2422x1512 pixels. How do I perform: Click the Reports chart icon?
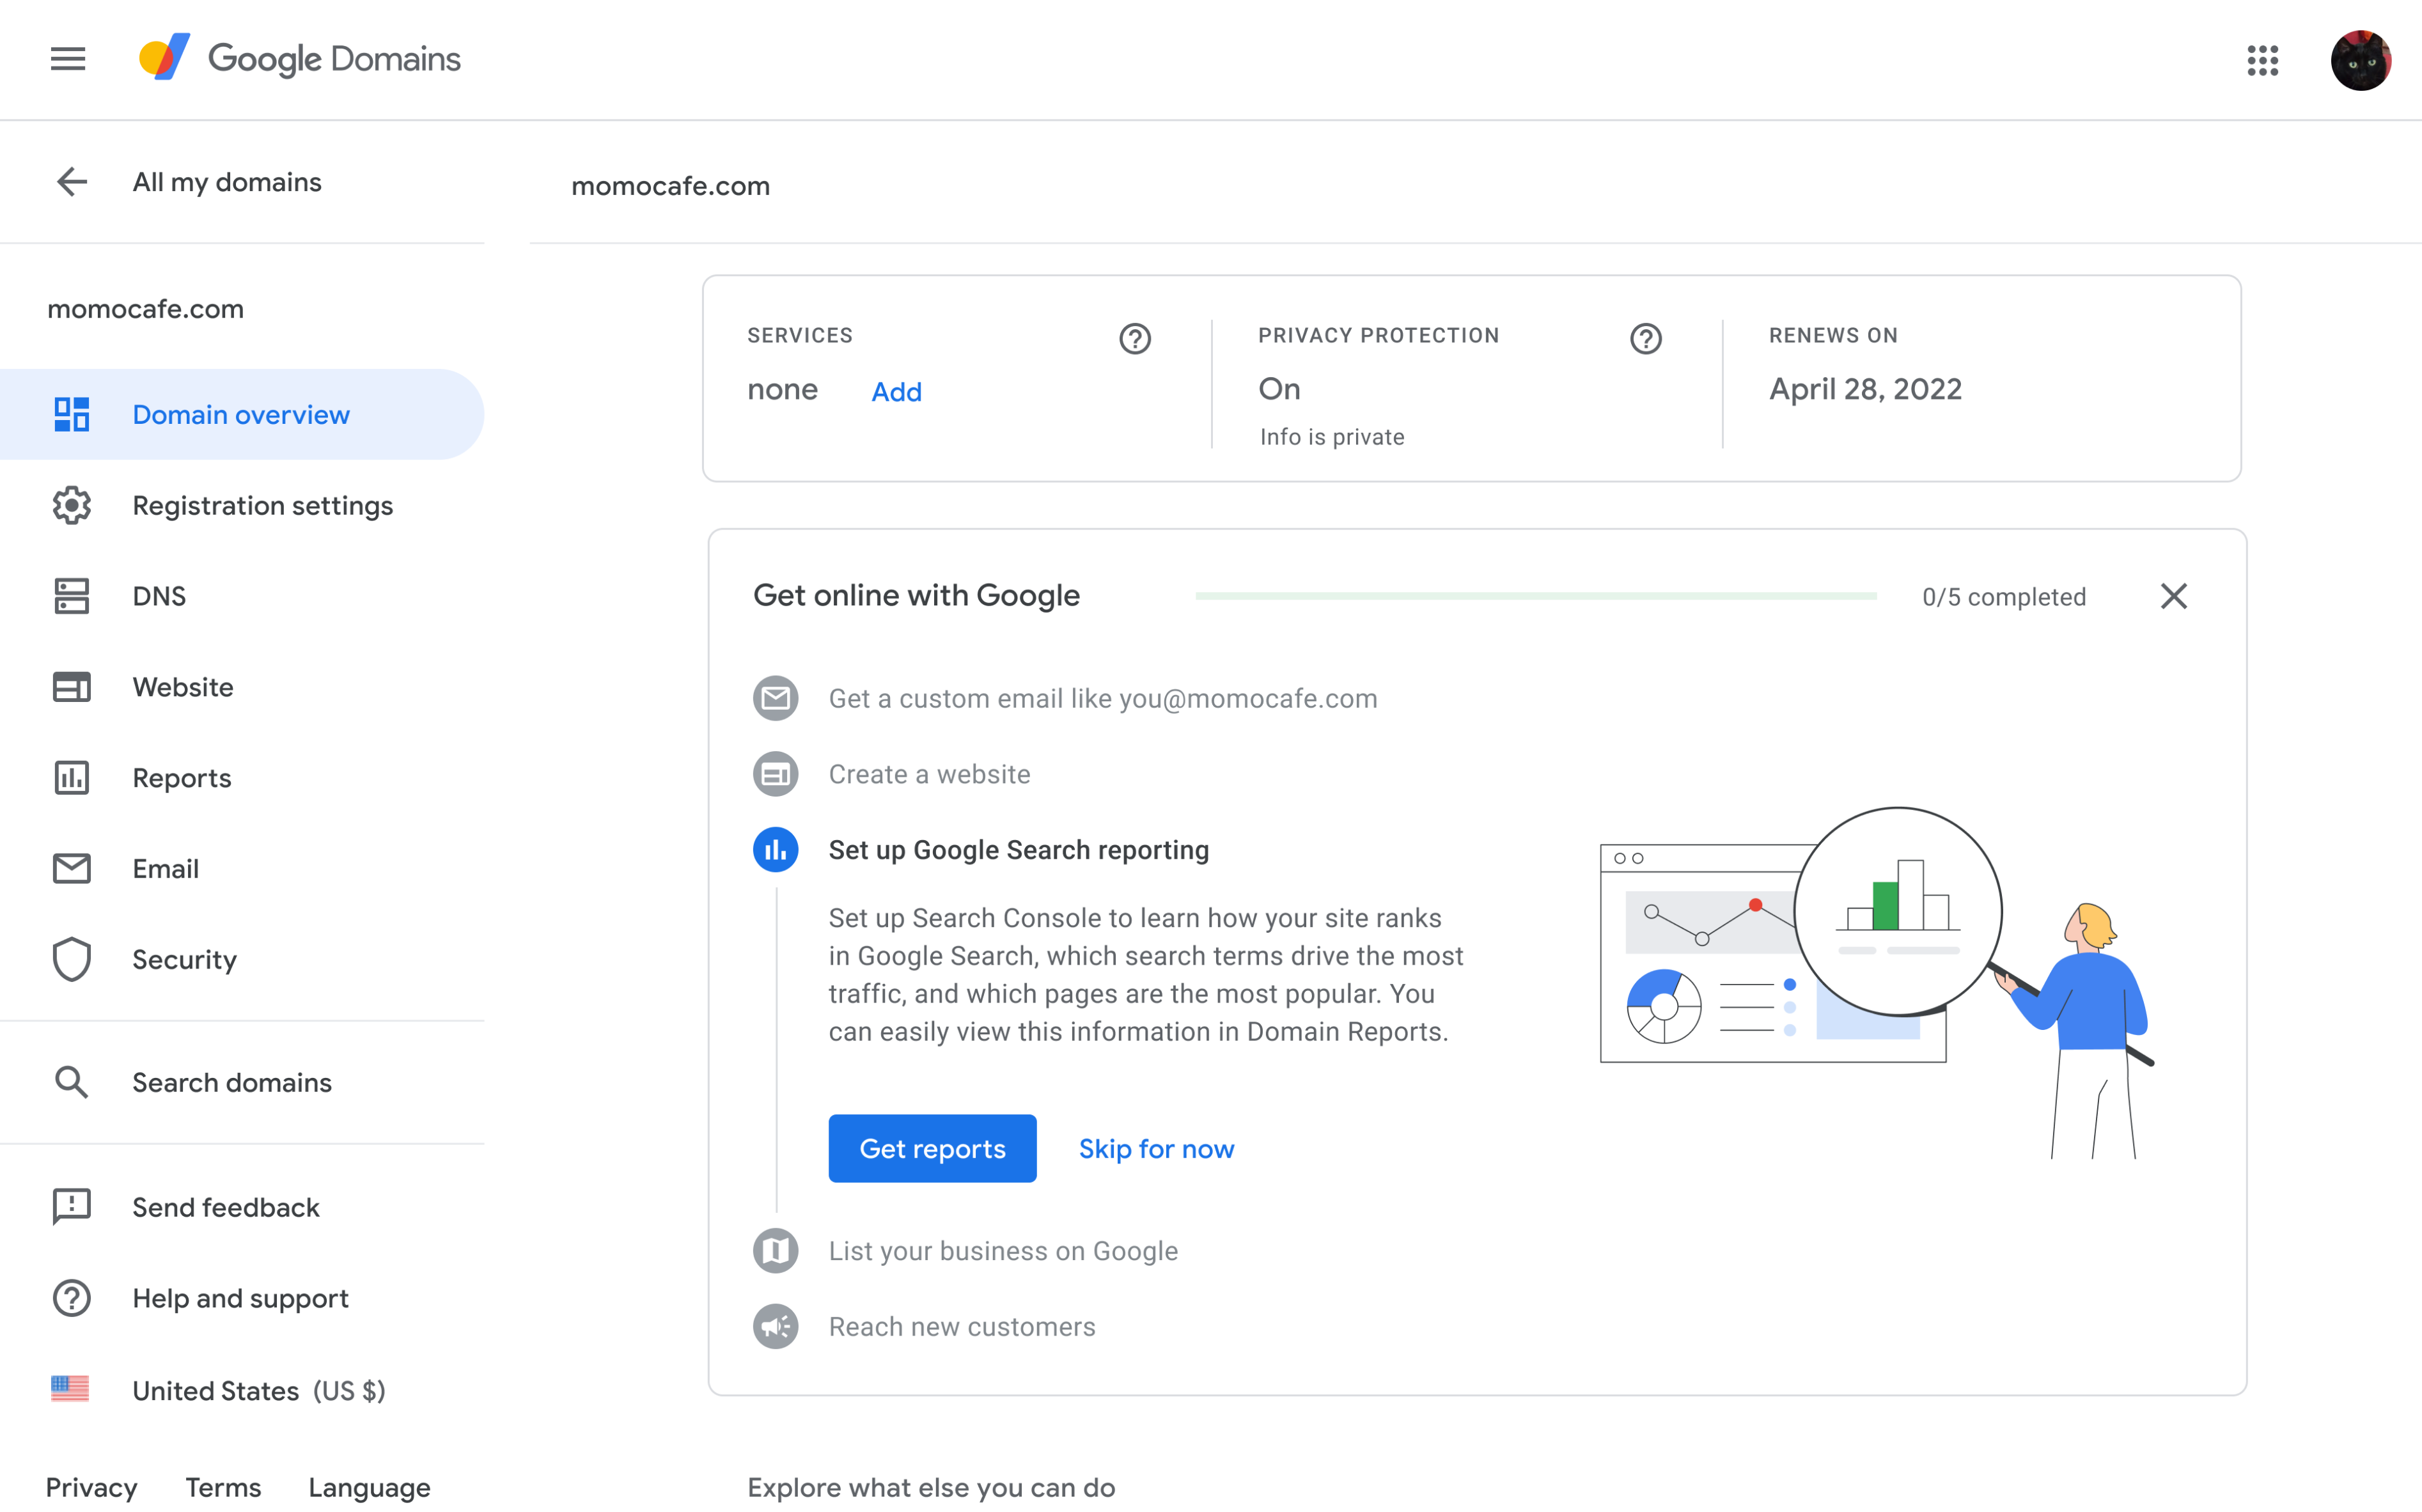click(72, 778)
